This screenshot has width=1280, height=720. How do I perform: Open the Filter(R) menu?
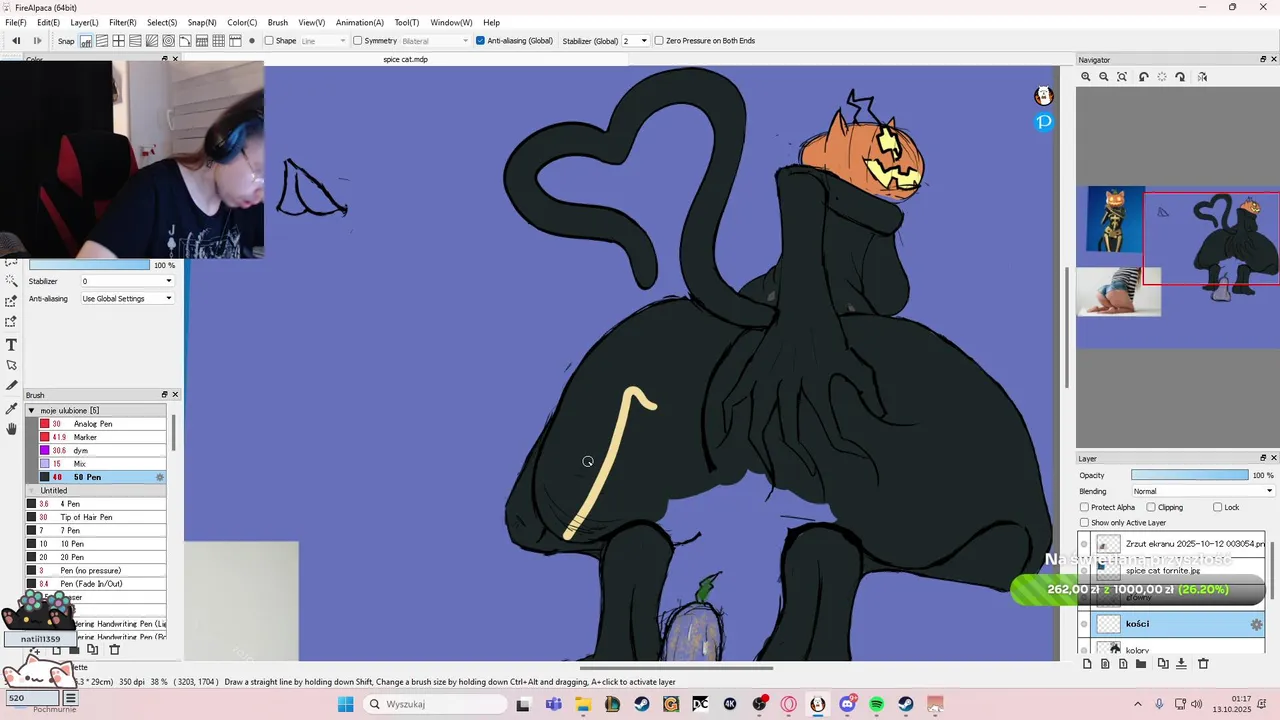coord(123,22)
